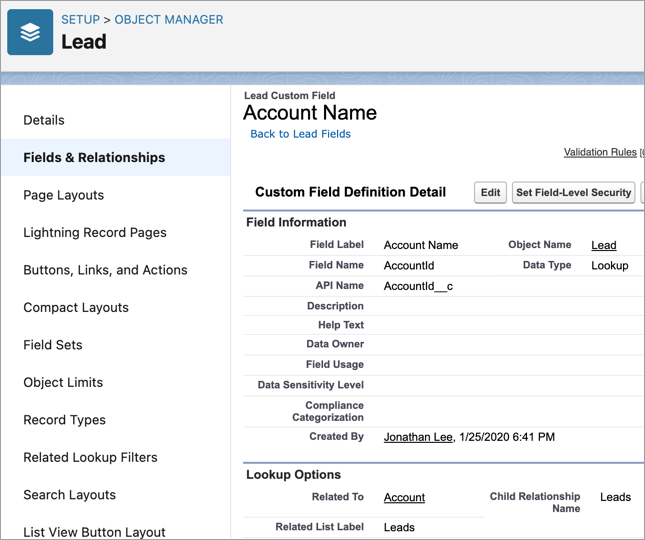645x540 pixels.
Task: Open Jonathan Lee user link
Action: coord(418,437)
